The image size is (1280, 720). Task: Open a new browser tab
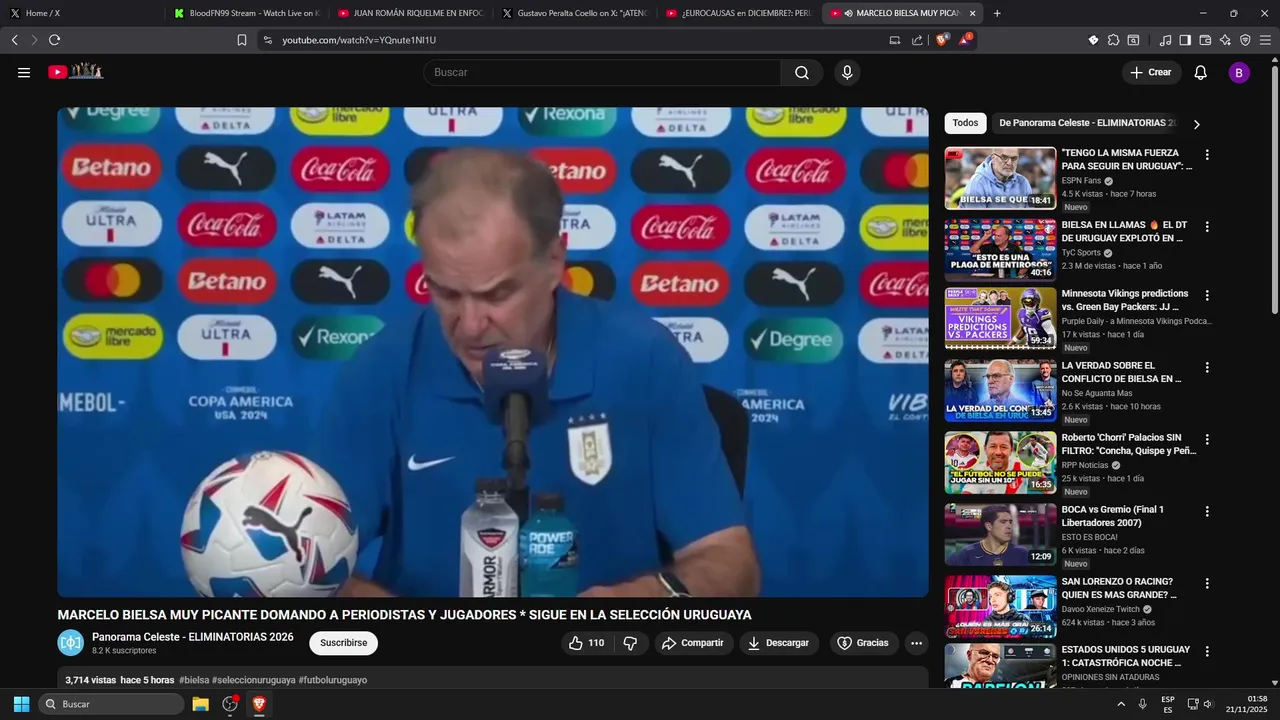[997, 13]
